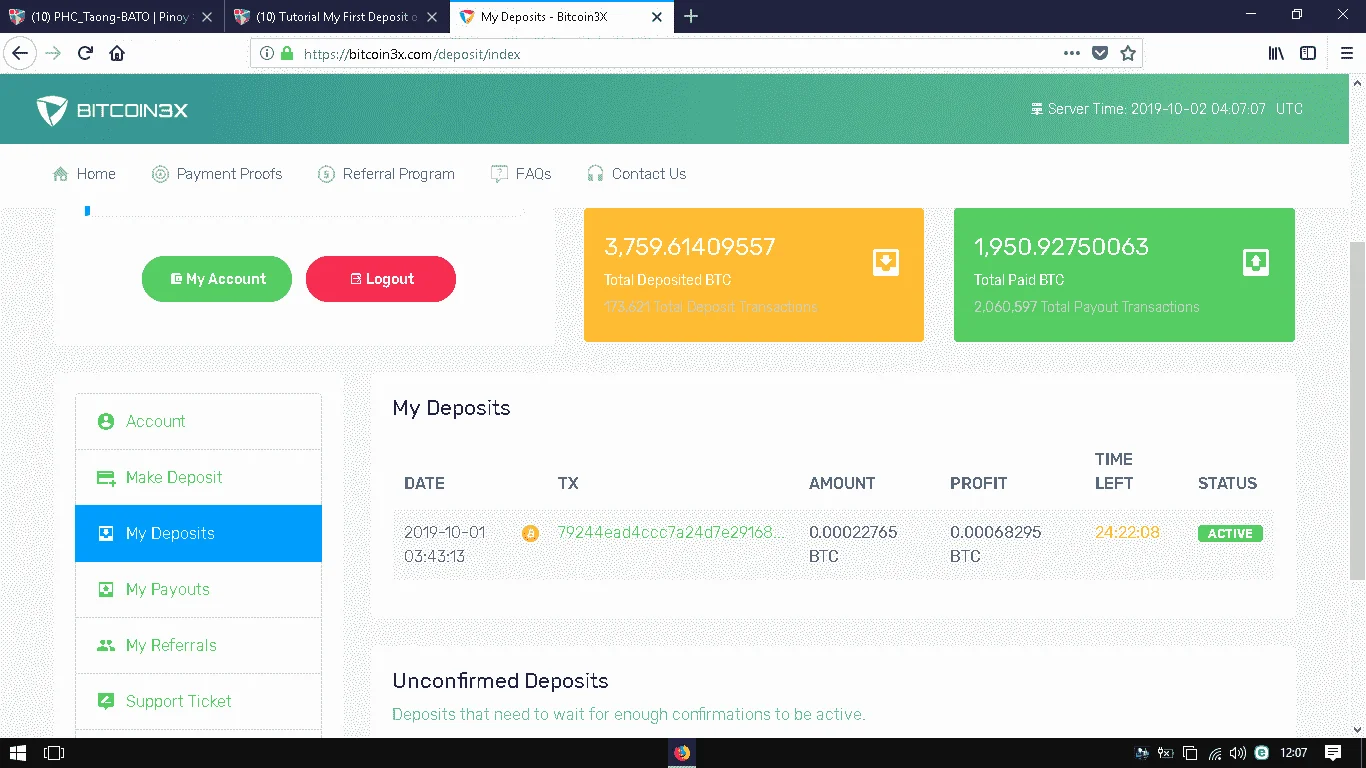Switch to the PHC_Taong-BATO browser tab
The image size is (1366, 768).
[112, 16]
